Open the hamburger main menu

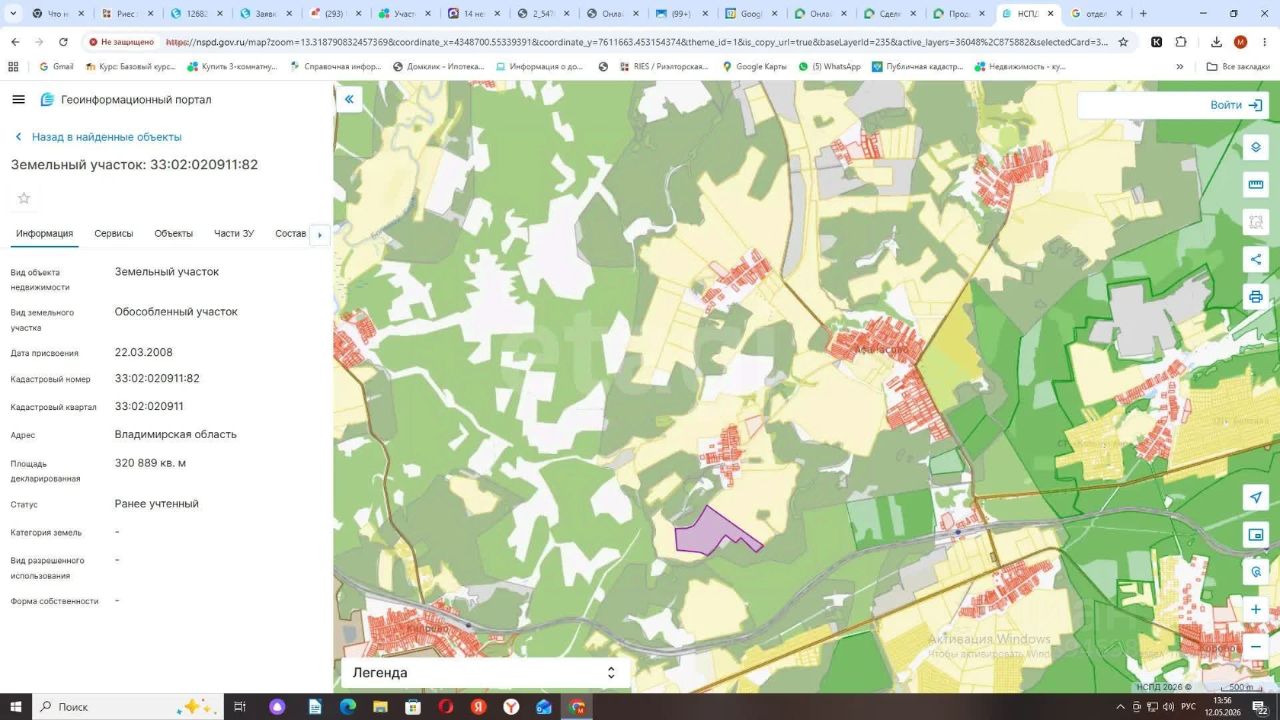[18, 99]
